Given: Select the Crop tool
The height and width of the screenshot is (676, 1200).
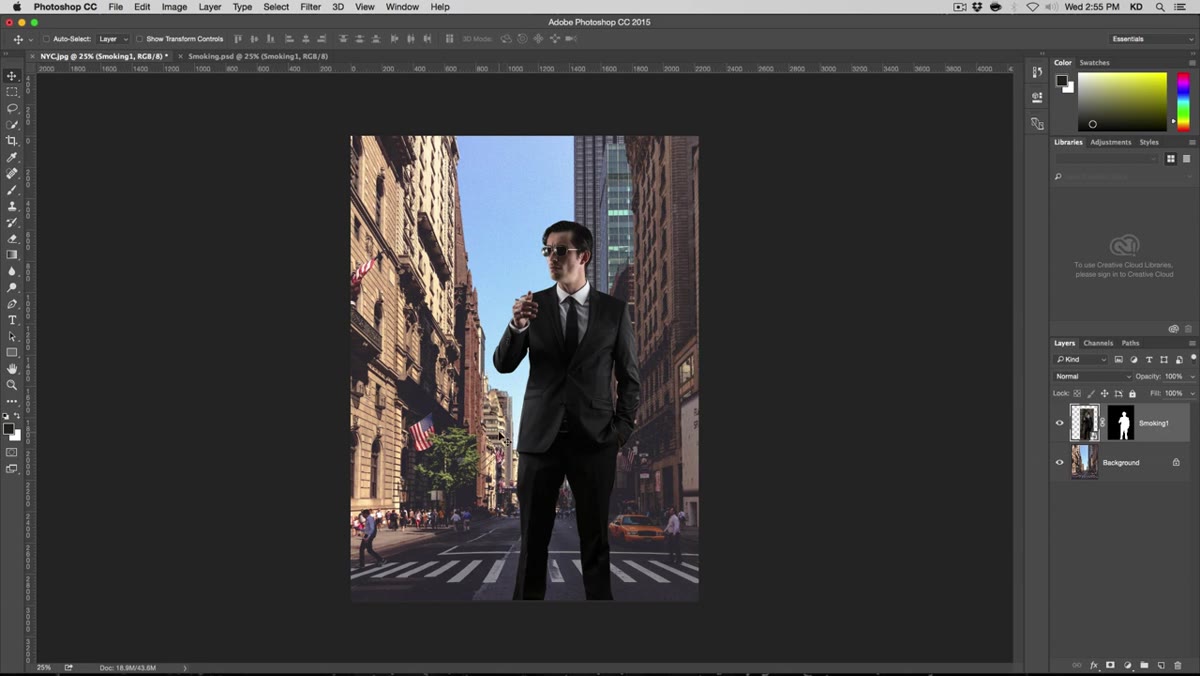Looking at the screenshot, I should click(x=12, y=141).
